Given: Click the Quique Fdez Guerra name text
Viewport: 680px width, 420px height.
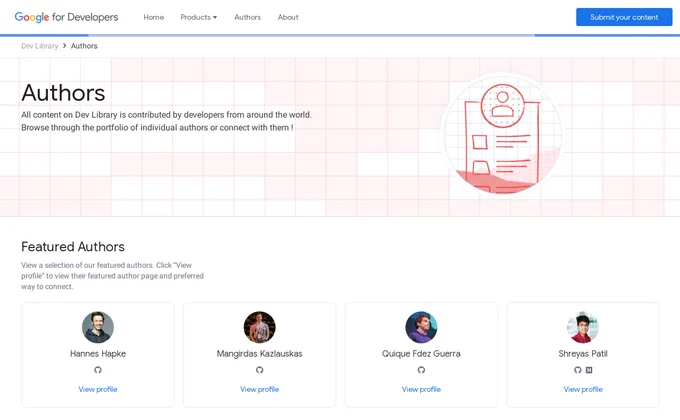Looking at the screenshot, I should (x=421, y=354).
